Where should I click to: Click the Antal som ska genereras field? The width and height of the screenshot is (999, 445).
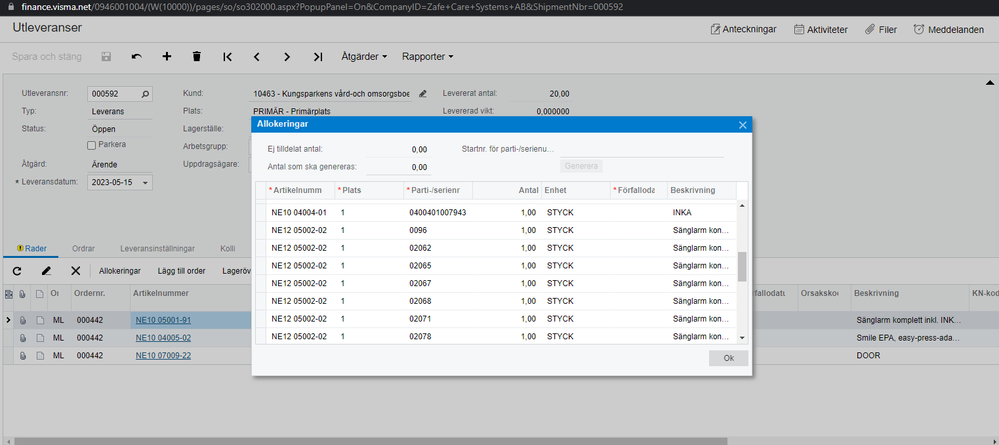(x=399, y=167)
